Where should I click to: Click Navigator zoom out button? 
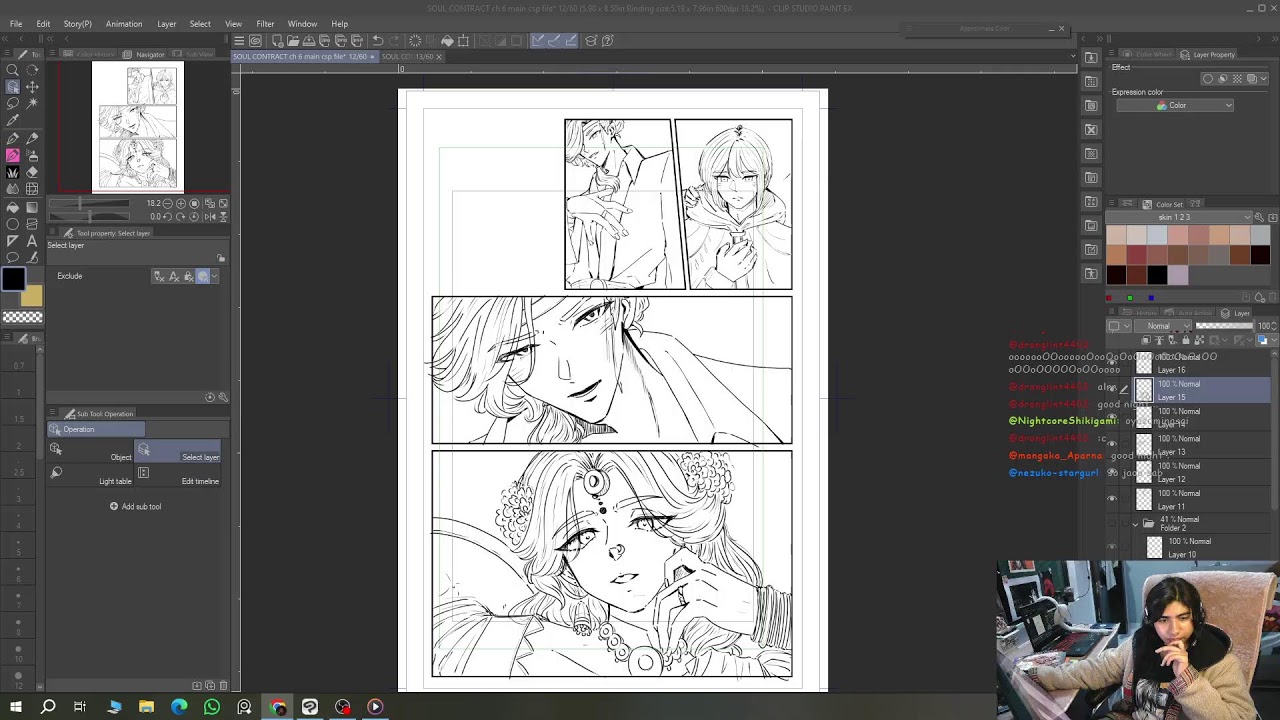[168, 203]
